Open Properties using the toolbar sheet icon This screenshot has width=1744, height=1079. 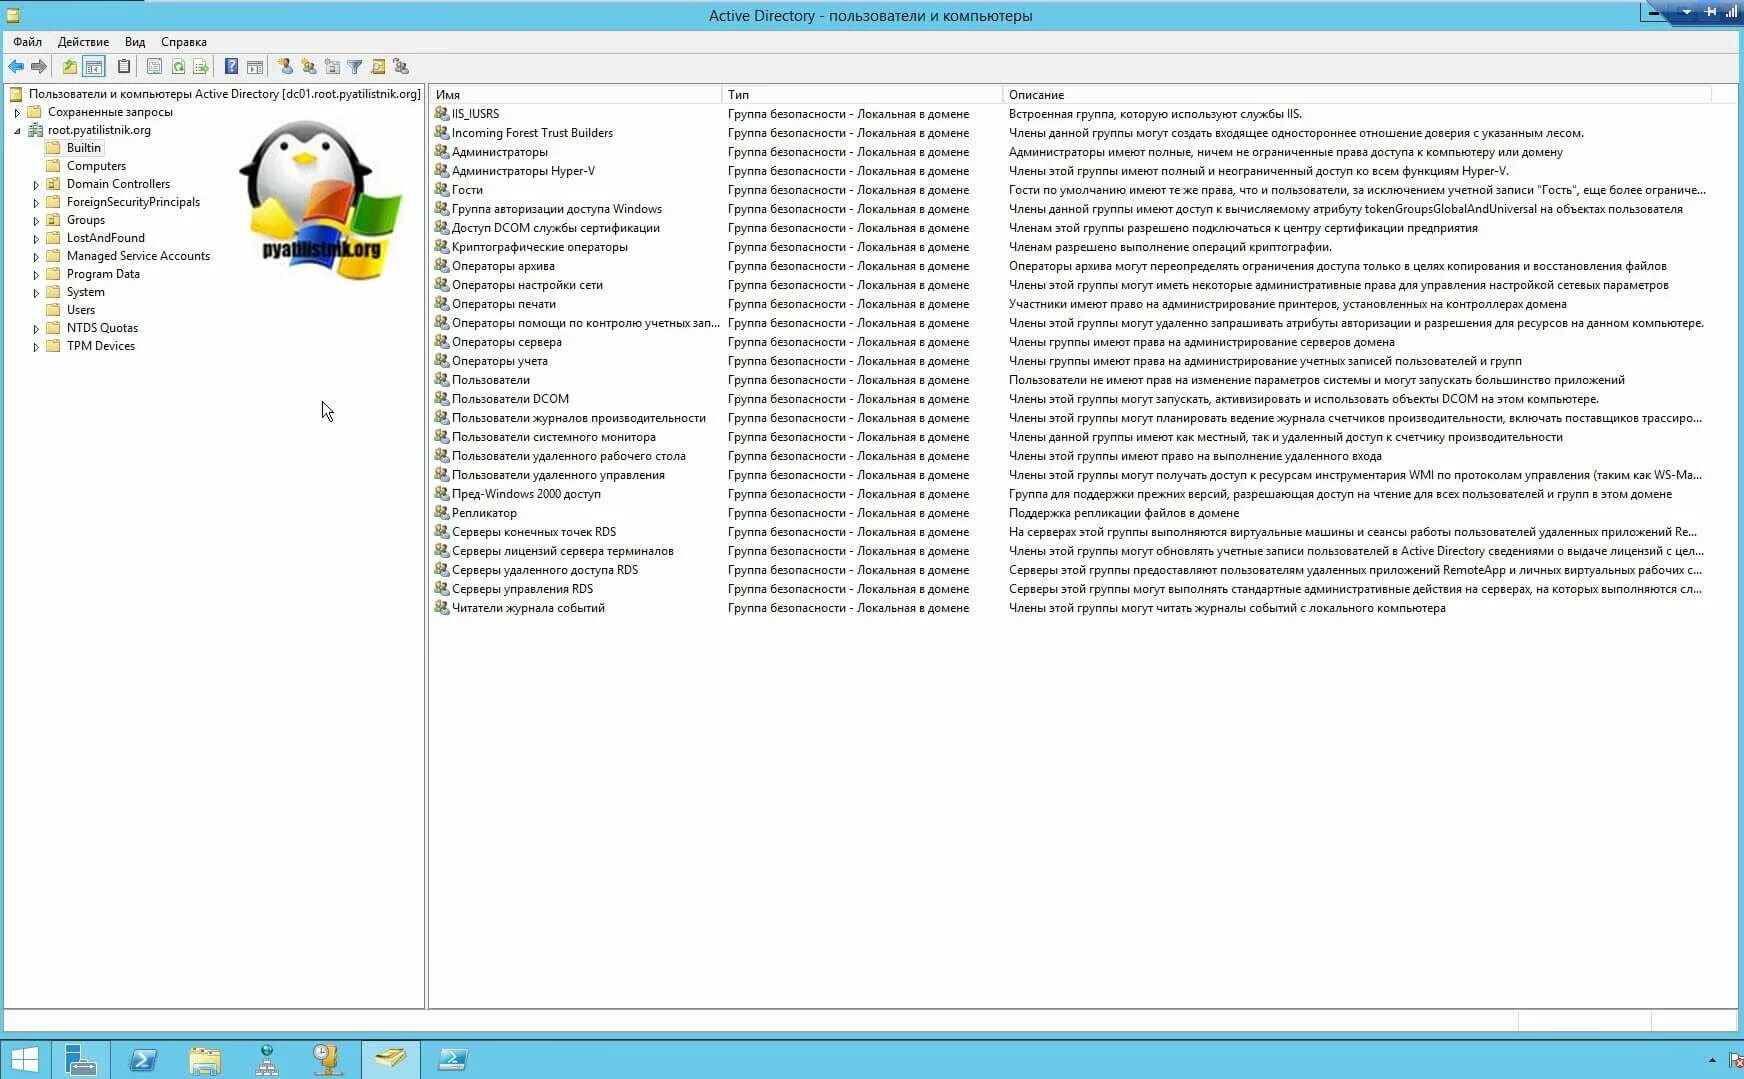[x=154, y=67]
